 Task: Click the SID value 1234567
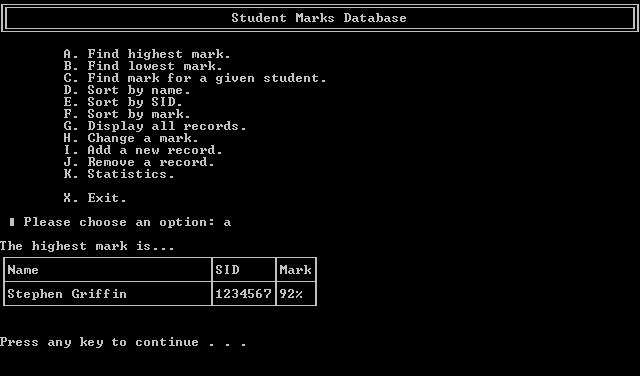pyautogui.click(x=243, y=294)
